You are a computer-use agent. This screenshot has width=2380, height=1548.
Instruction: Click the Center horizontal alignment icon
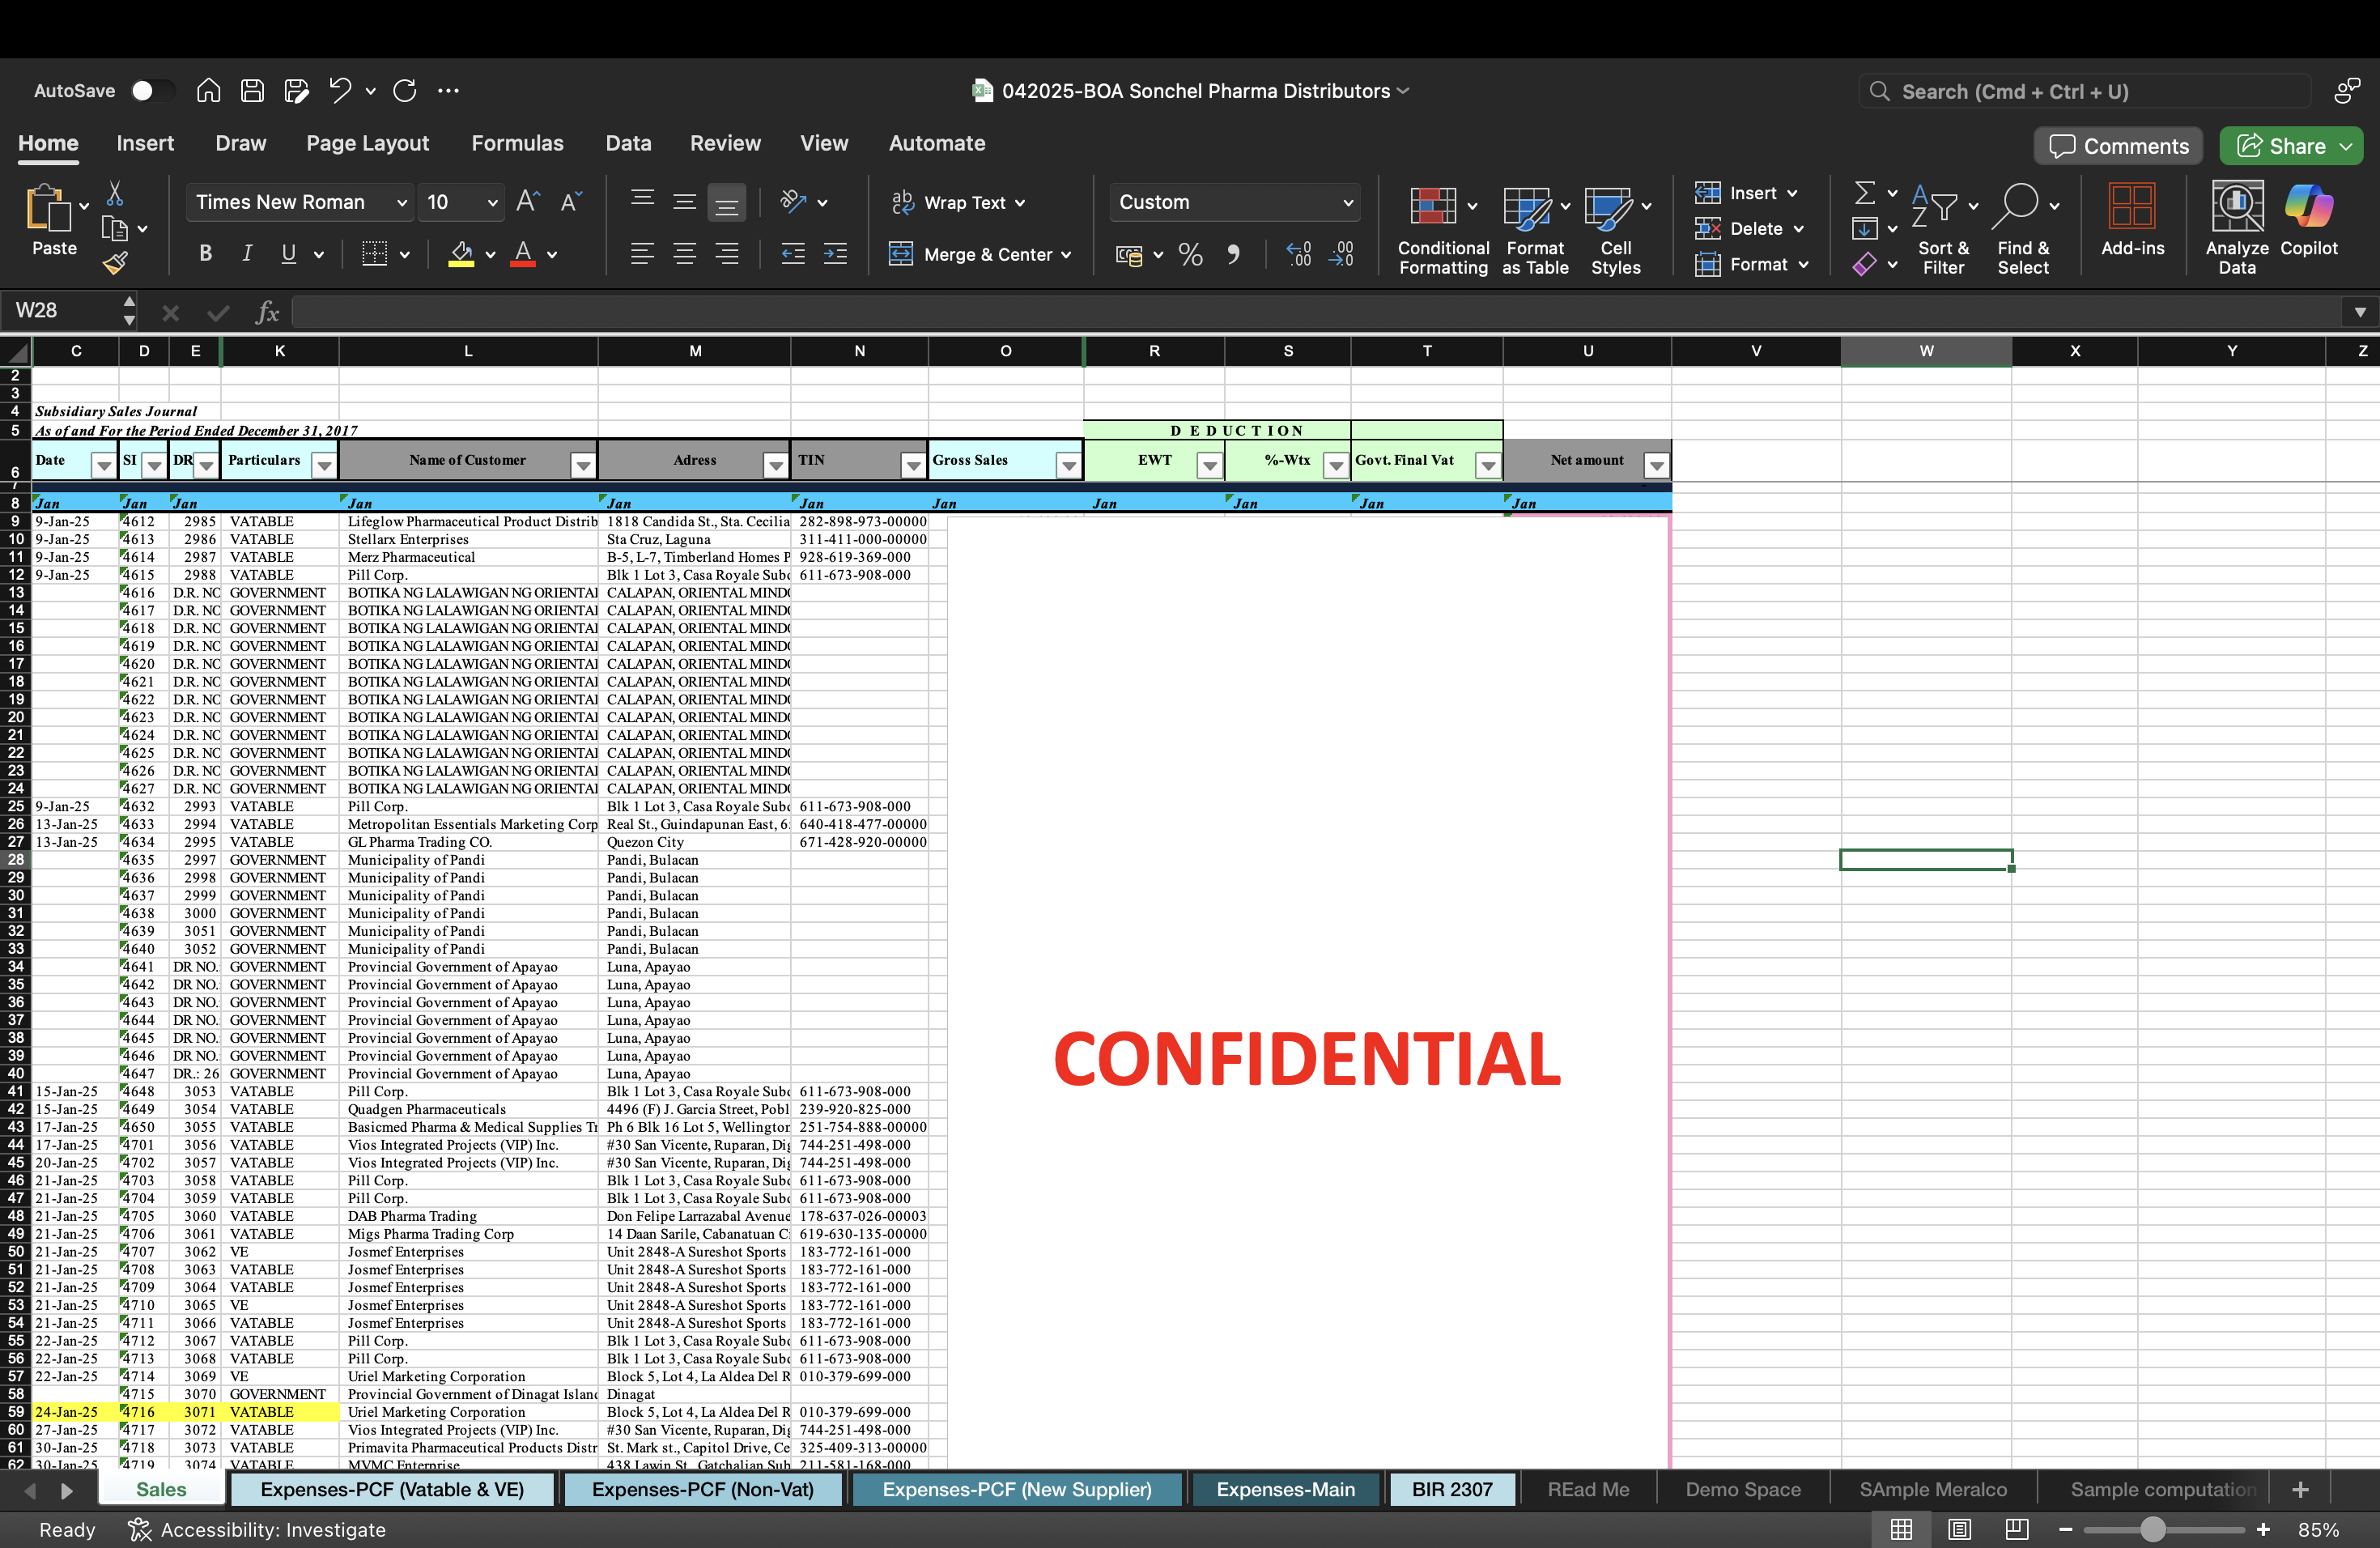point(685,254)
